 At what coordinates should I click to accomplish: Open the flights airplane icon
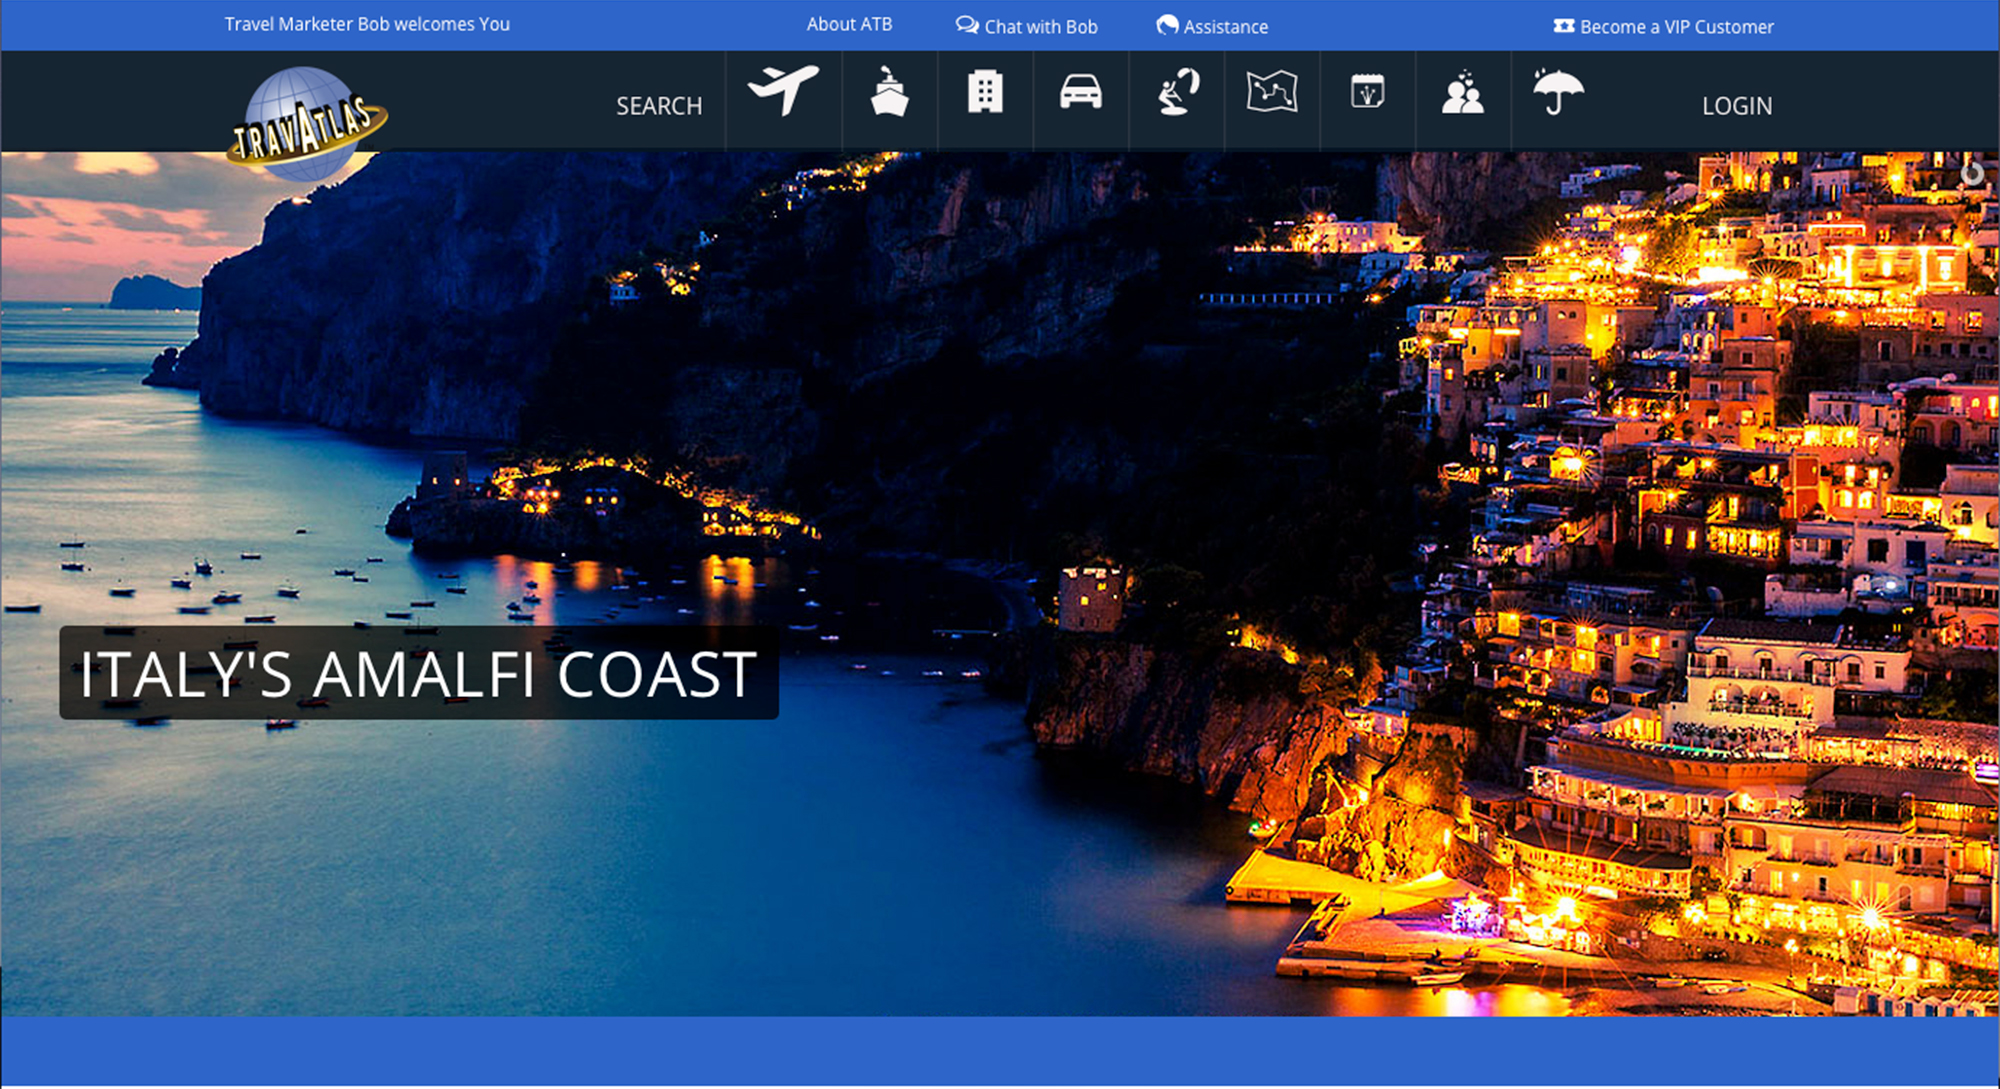click(783, 91)
